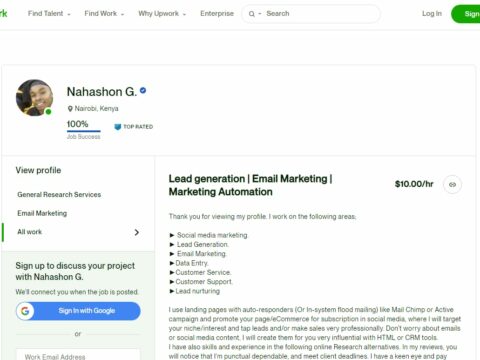Click the 100% Job Success progress bar
This screenshot has height=360, width=480.
pyautogui.click(x=84, y=131)
